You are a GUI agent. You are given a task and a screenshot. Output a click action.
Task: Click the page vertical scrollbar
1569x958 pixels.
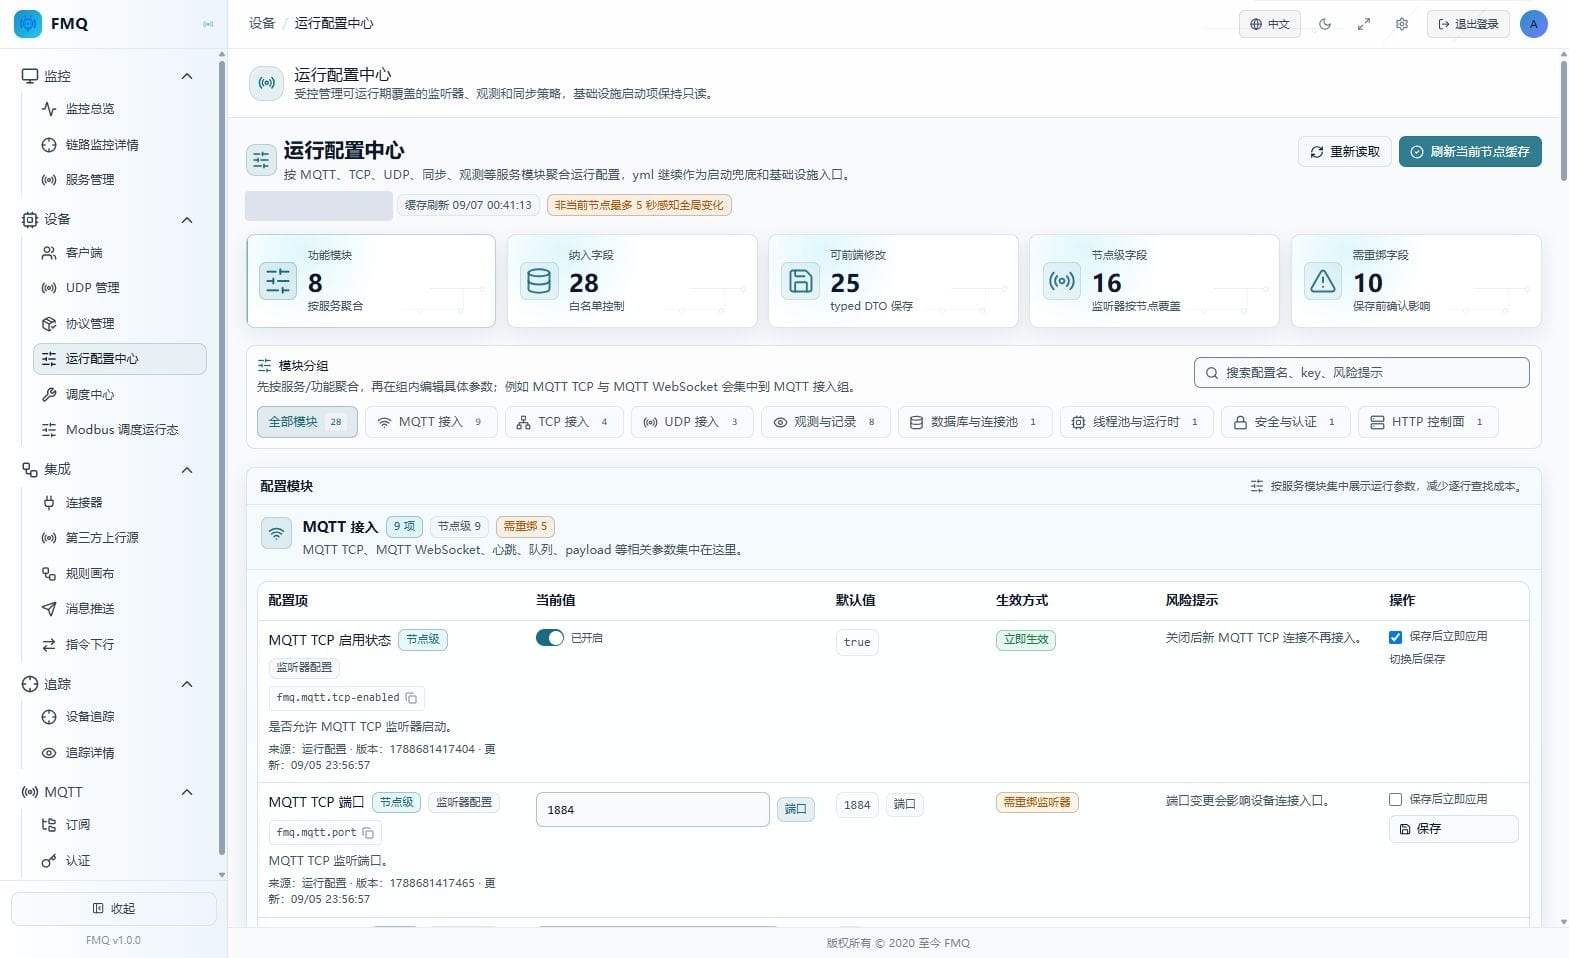(1563, 120)
